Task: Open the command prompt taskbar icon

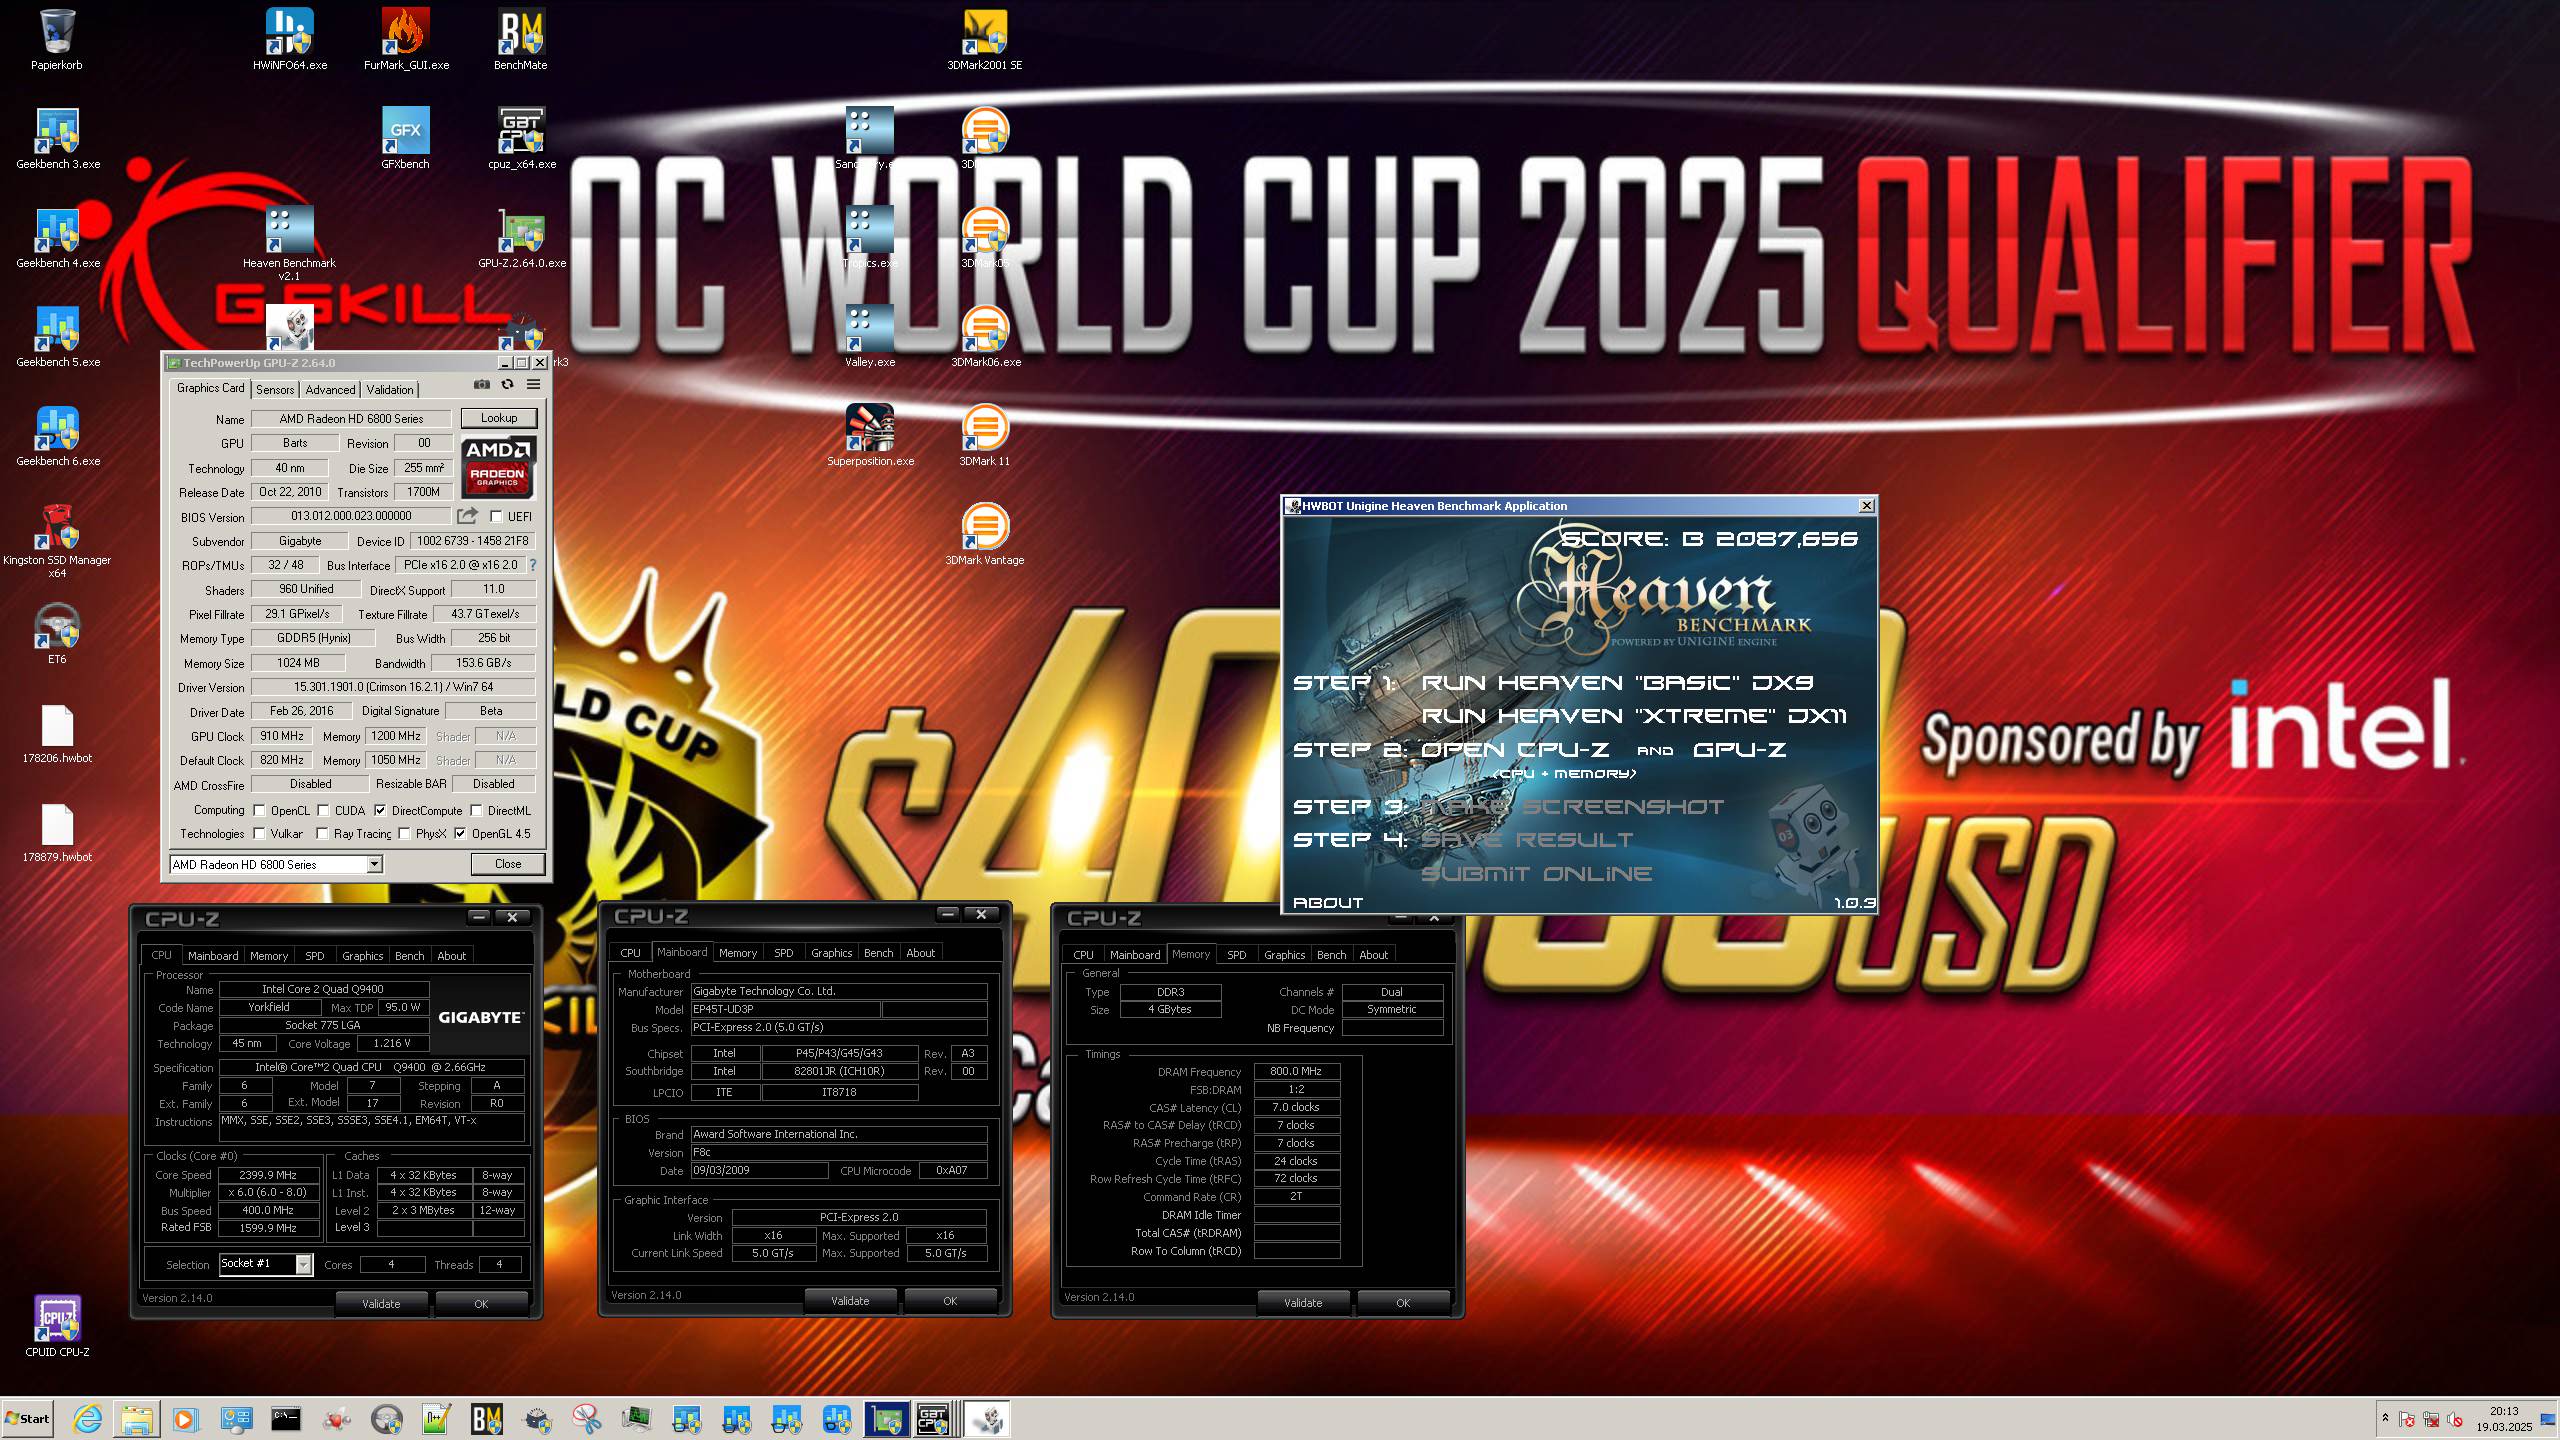Action: click(286, 1418)
